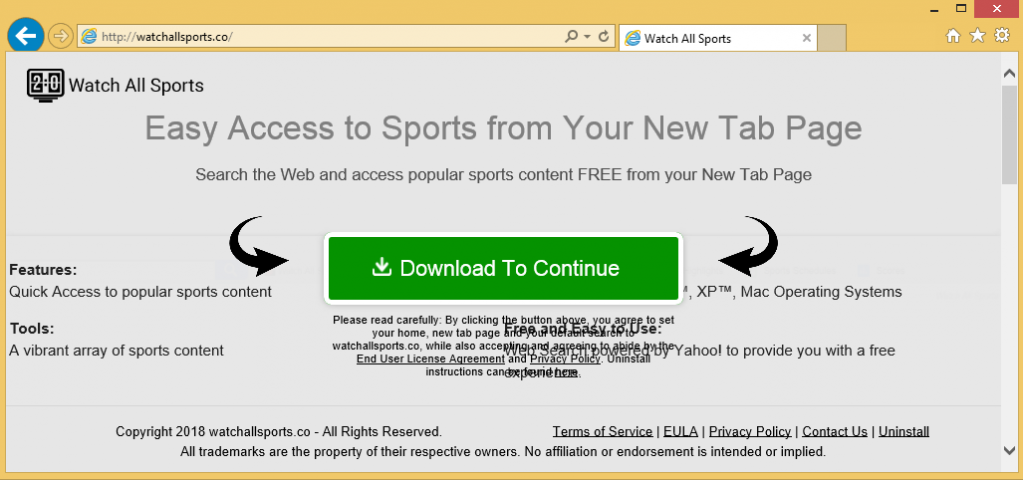Open the Uninstall footer link

[904, 432]
